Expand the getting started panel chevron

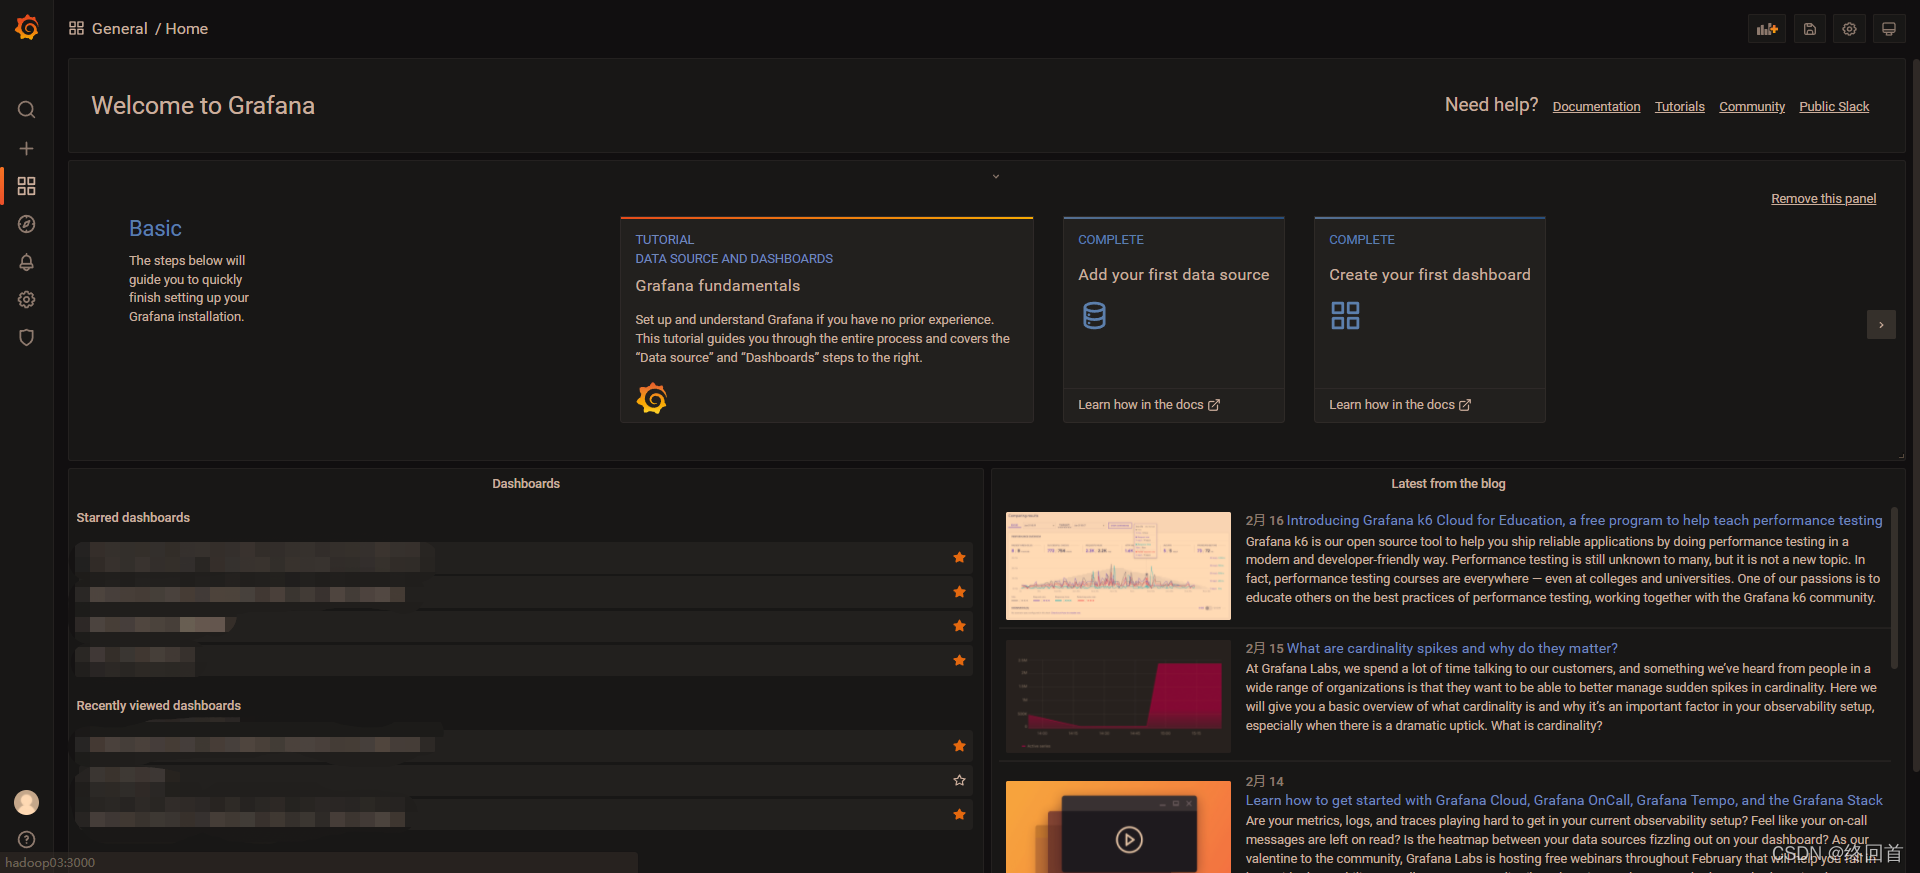click(x=996, y=177)
